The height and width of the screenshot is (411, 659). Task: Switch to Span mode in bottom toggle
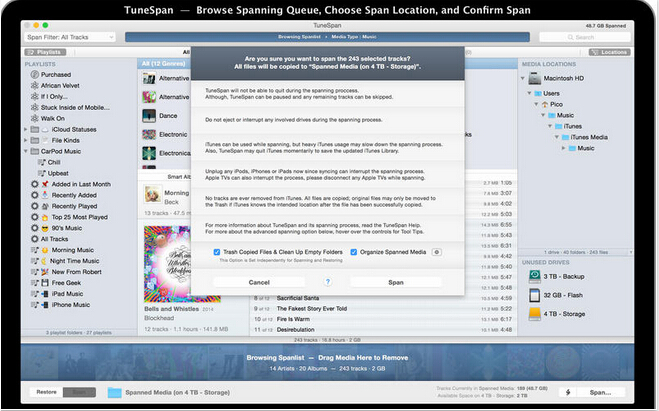point(79,392)
